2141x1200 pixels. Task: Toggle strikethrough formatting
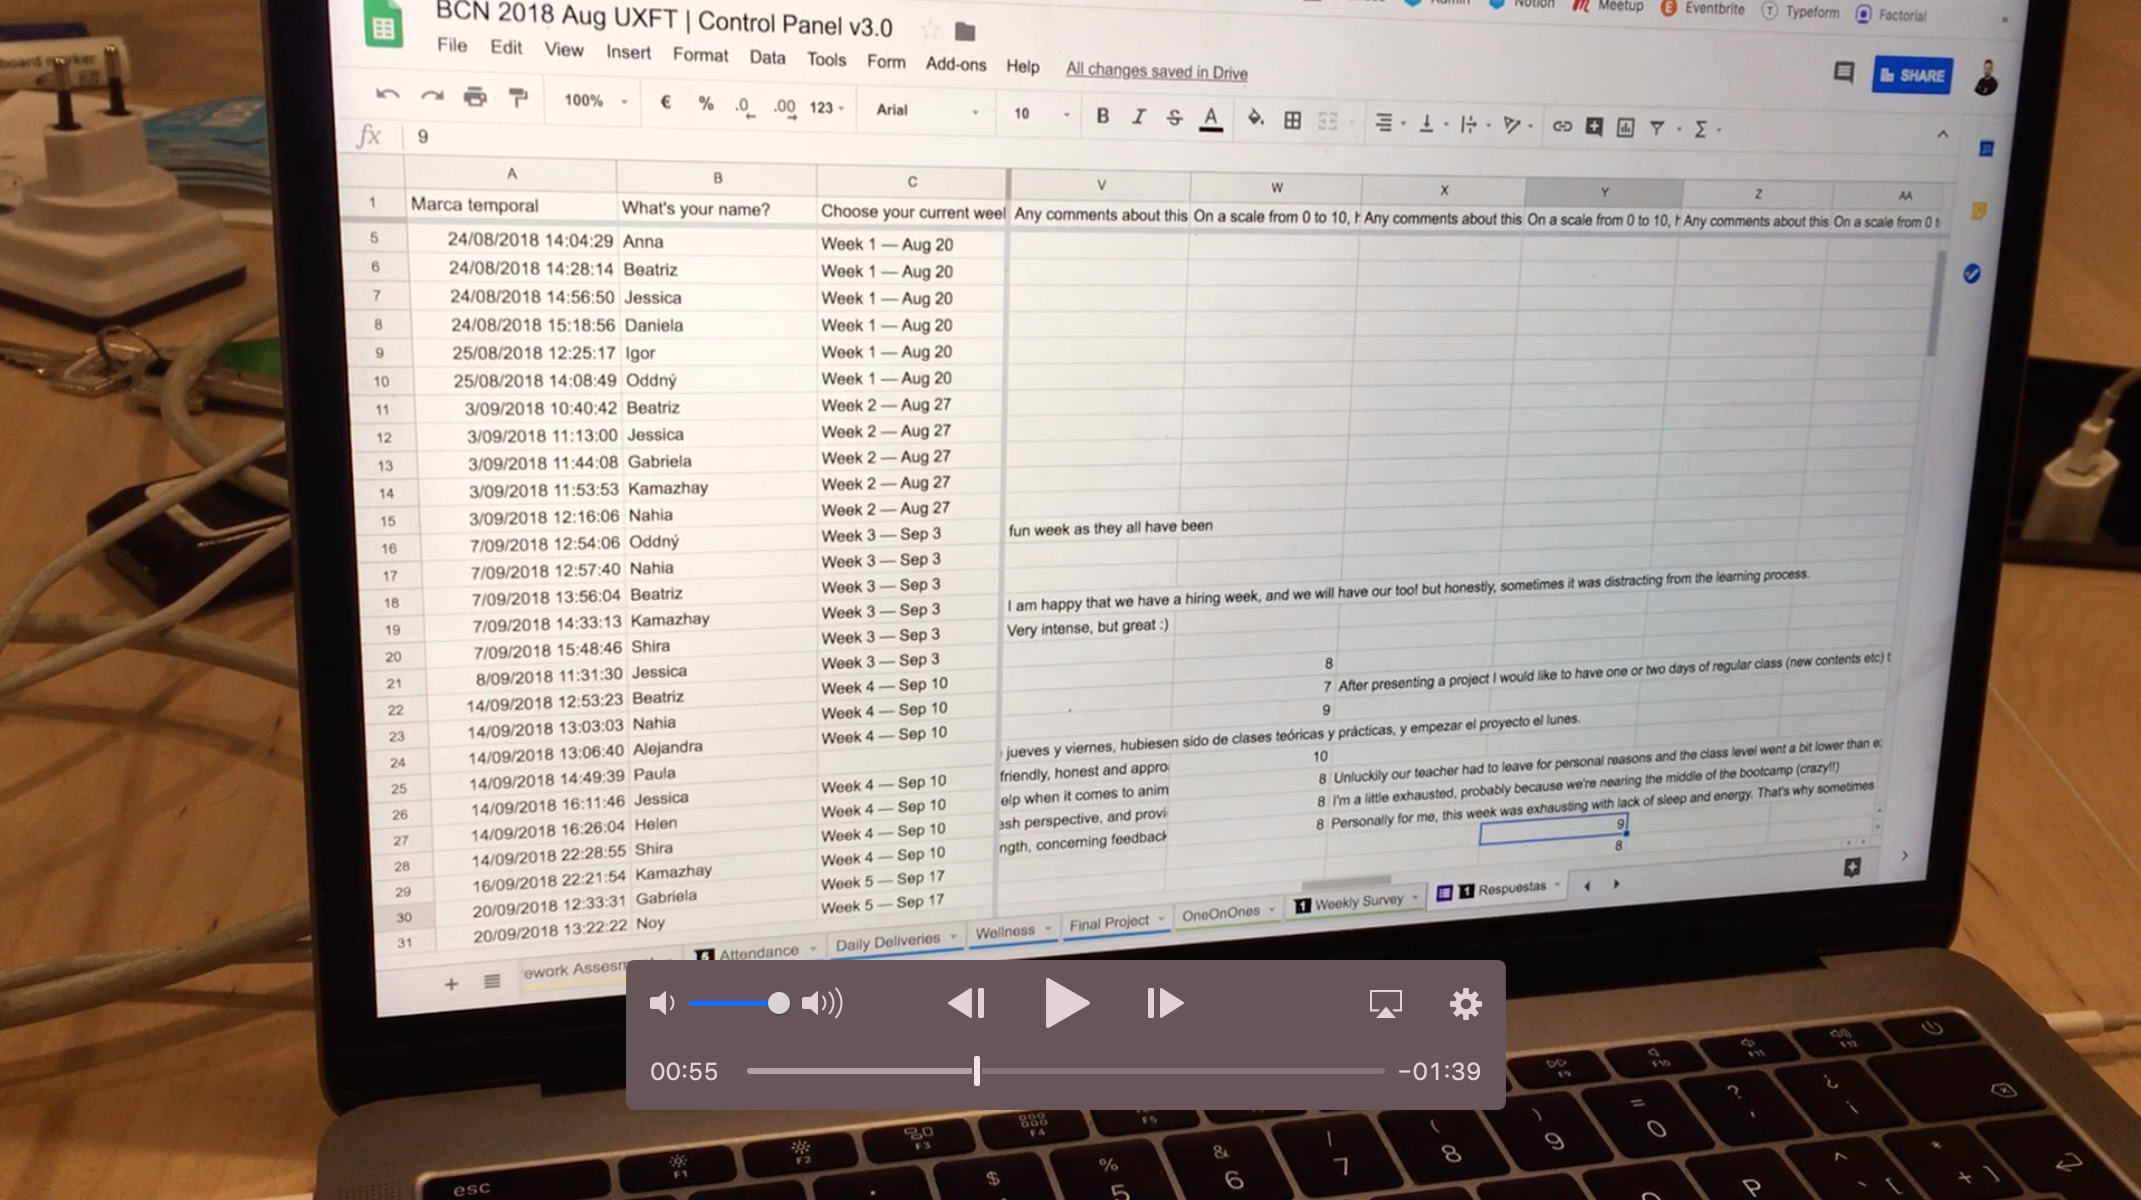tap(1174, 118)
